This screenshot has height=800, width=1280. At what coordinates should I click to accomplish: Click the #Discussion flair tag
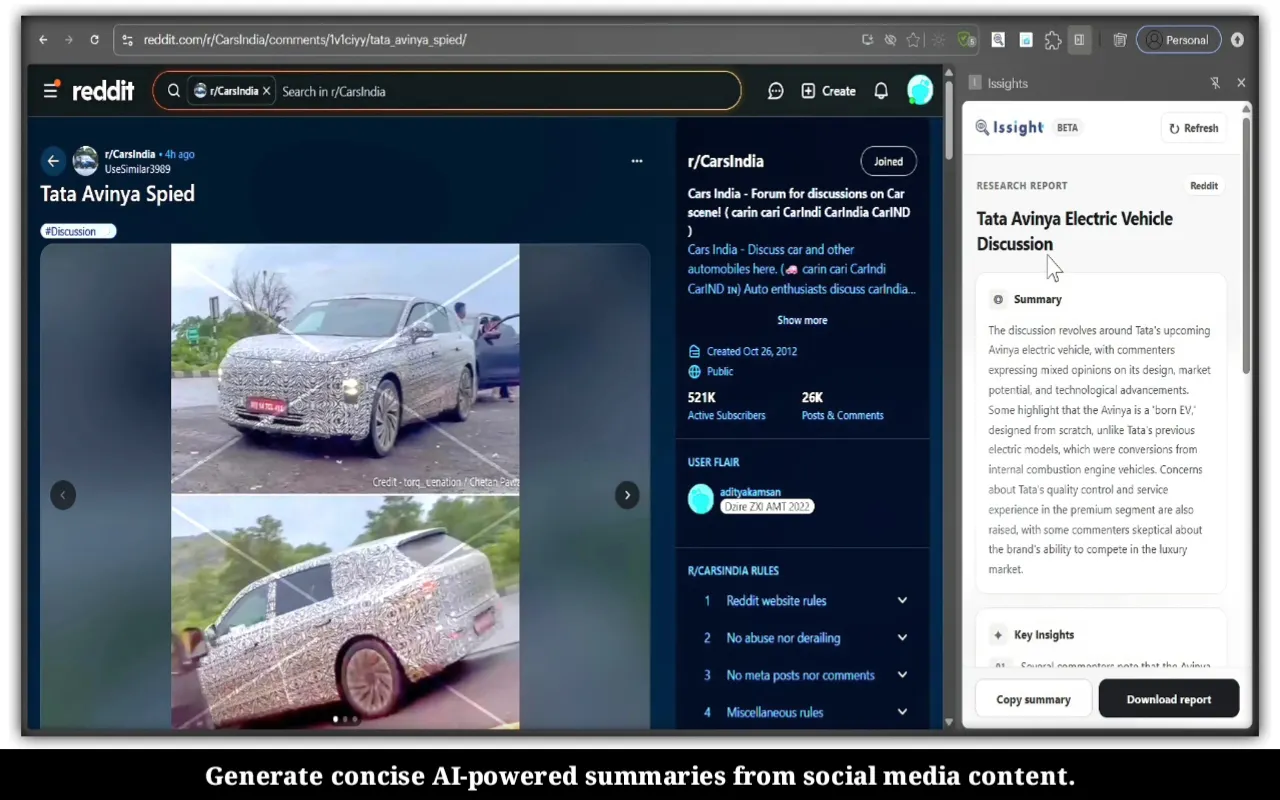tap(78, 231)
